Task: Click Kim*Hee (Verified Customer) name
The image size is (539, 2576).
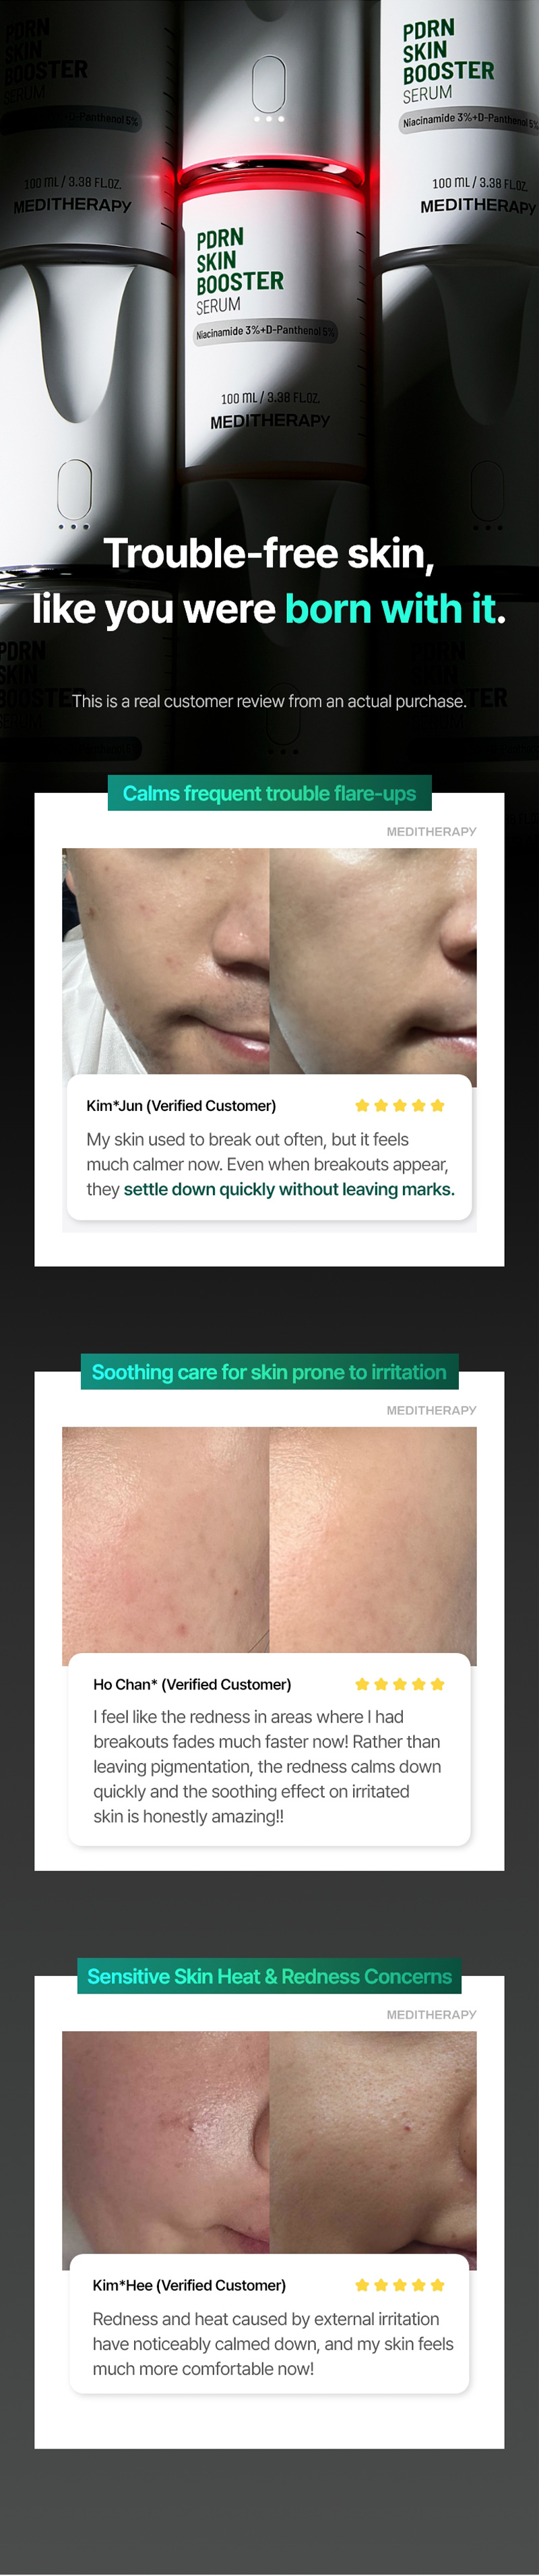Action: coord(189,2285)
